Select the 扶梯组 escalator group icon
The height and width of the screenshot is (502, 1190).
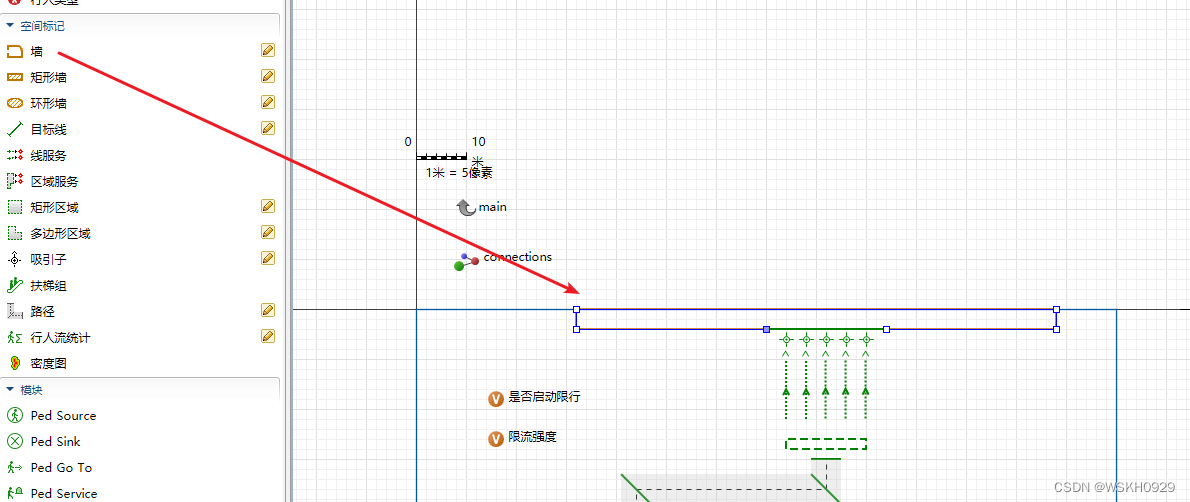click(x=14, y=286)
